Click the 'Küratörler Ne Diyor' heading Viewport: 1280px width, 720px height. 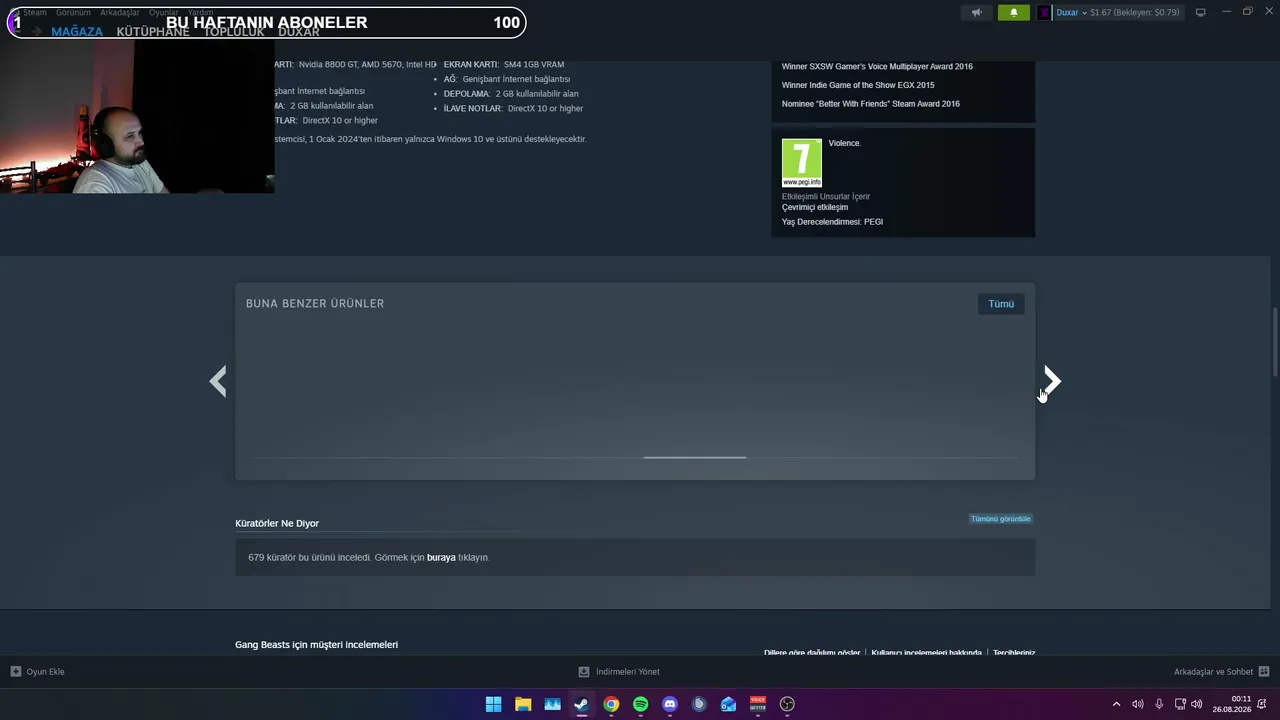click(277, 524)
